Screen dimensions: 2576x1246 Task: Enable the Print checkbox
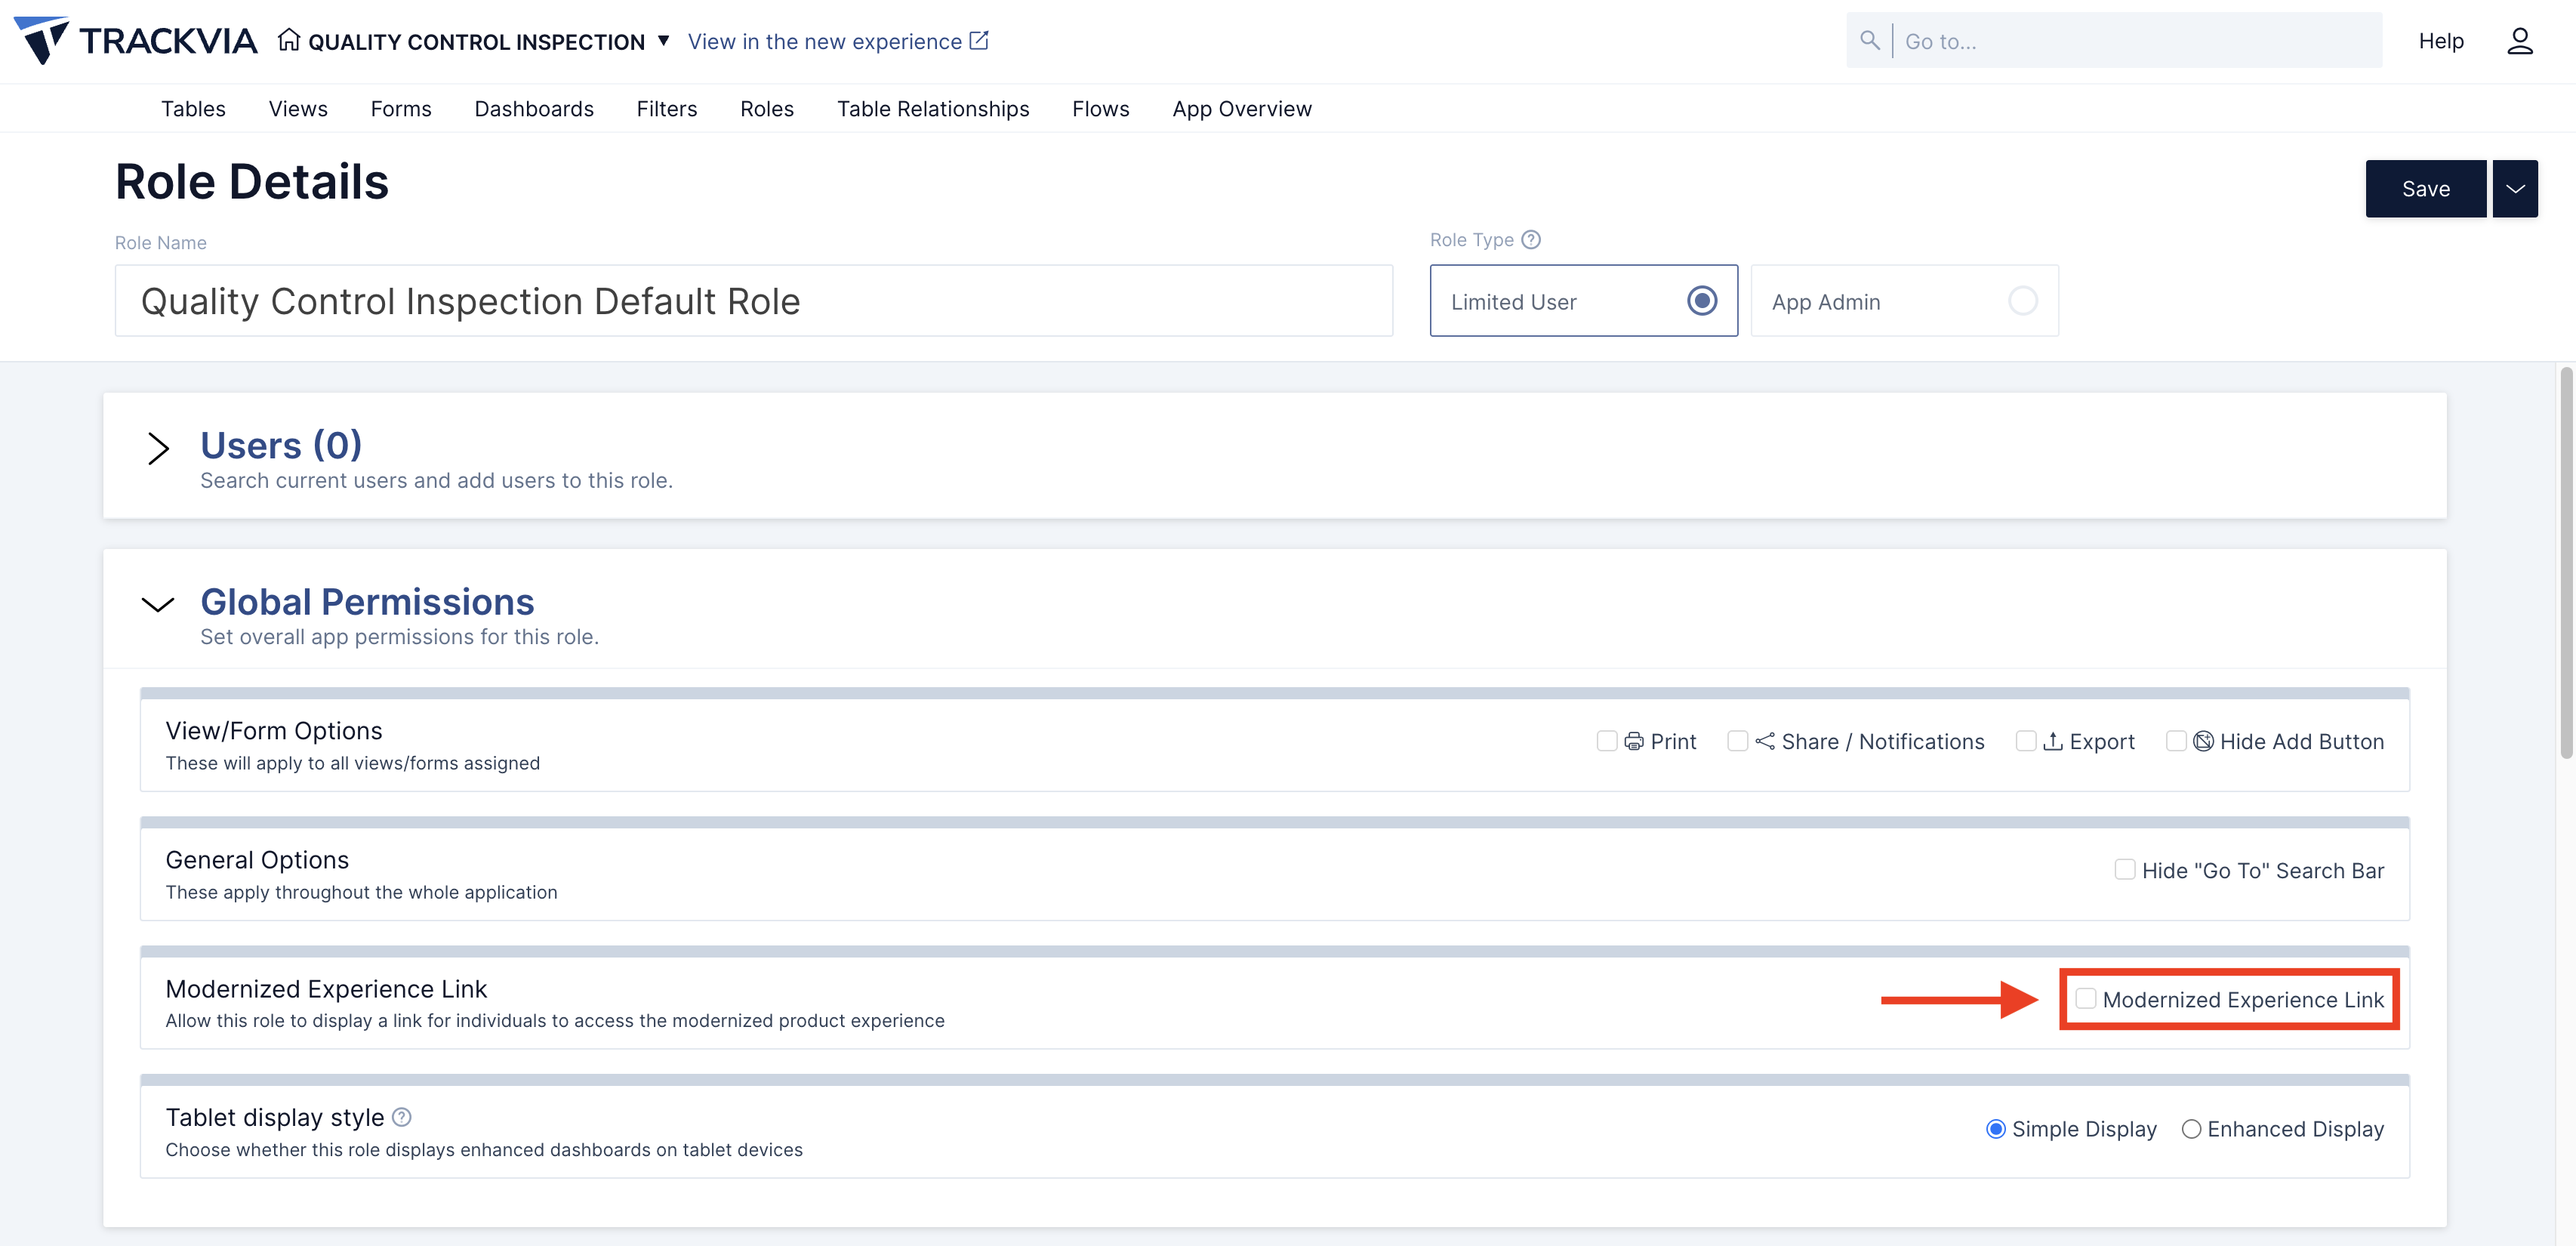click(x=1607, y=741)
